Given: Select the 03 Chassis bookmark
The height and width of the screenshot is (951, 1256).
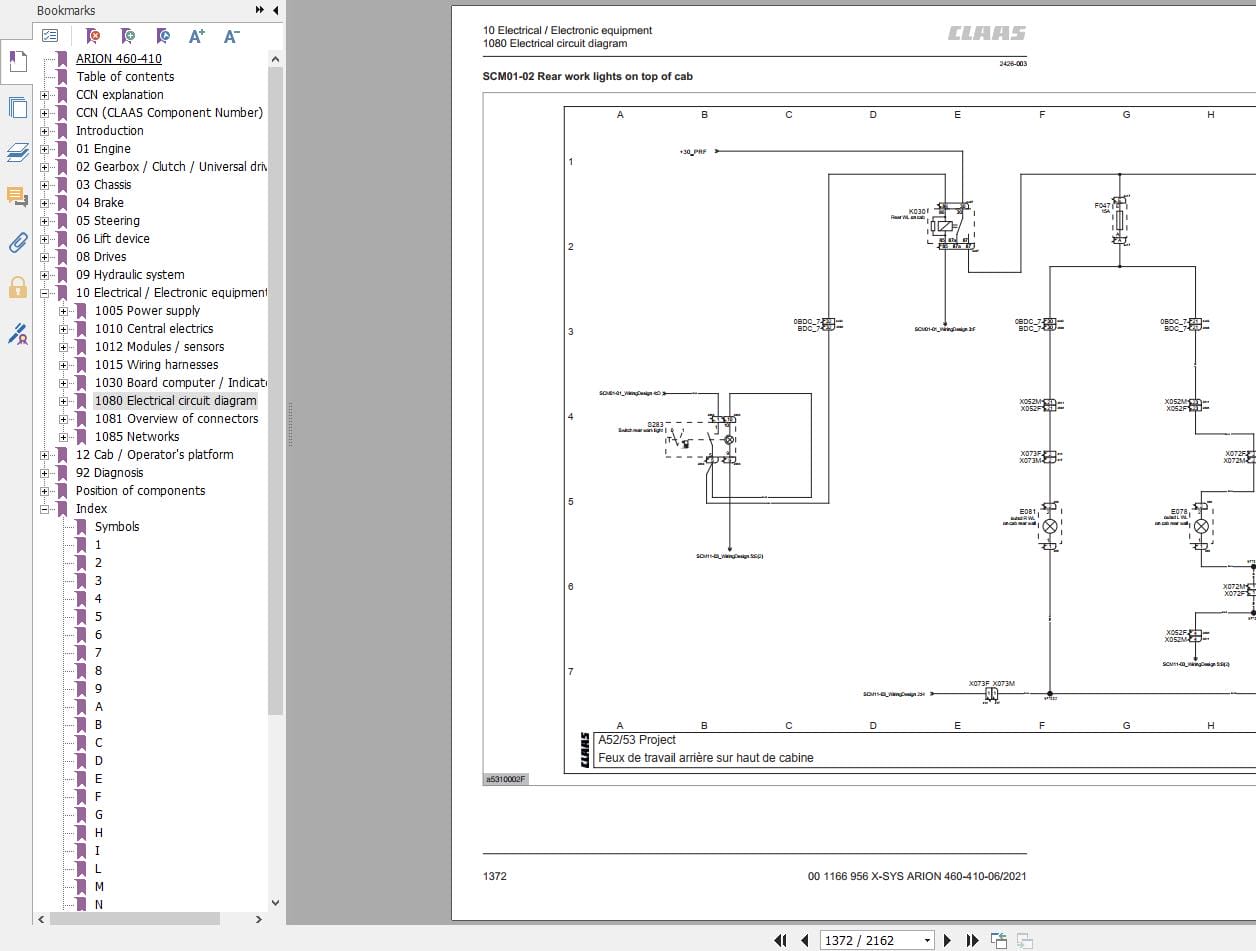Looking at the screenshot, I should pos(103,185).
